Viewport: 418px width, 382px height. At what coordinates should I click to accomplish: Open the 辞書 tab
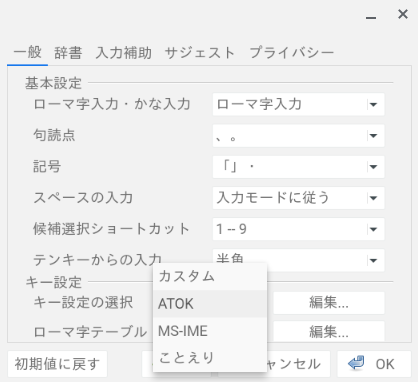coord(68,53)
